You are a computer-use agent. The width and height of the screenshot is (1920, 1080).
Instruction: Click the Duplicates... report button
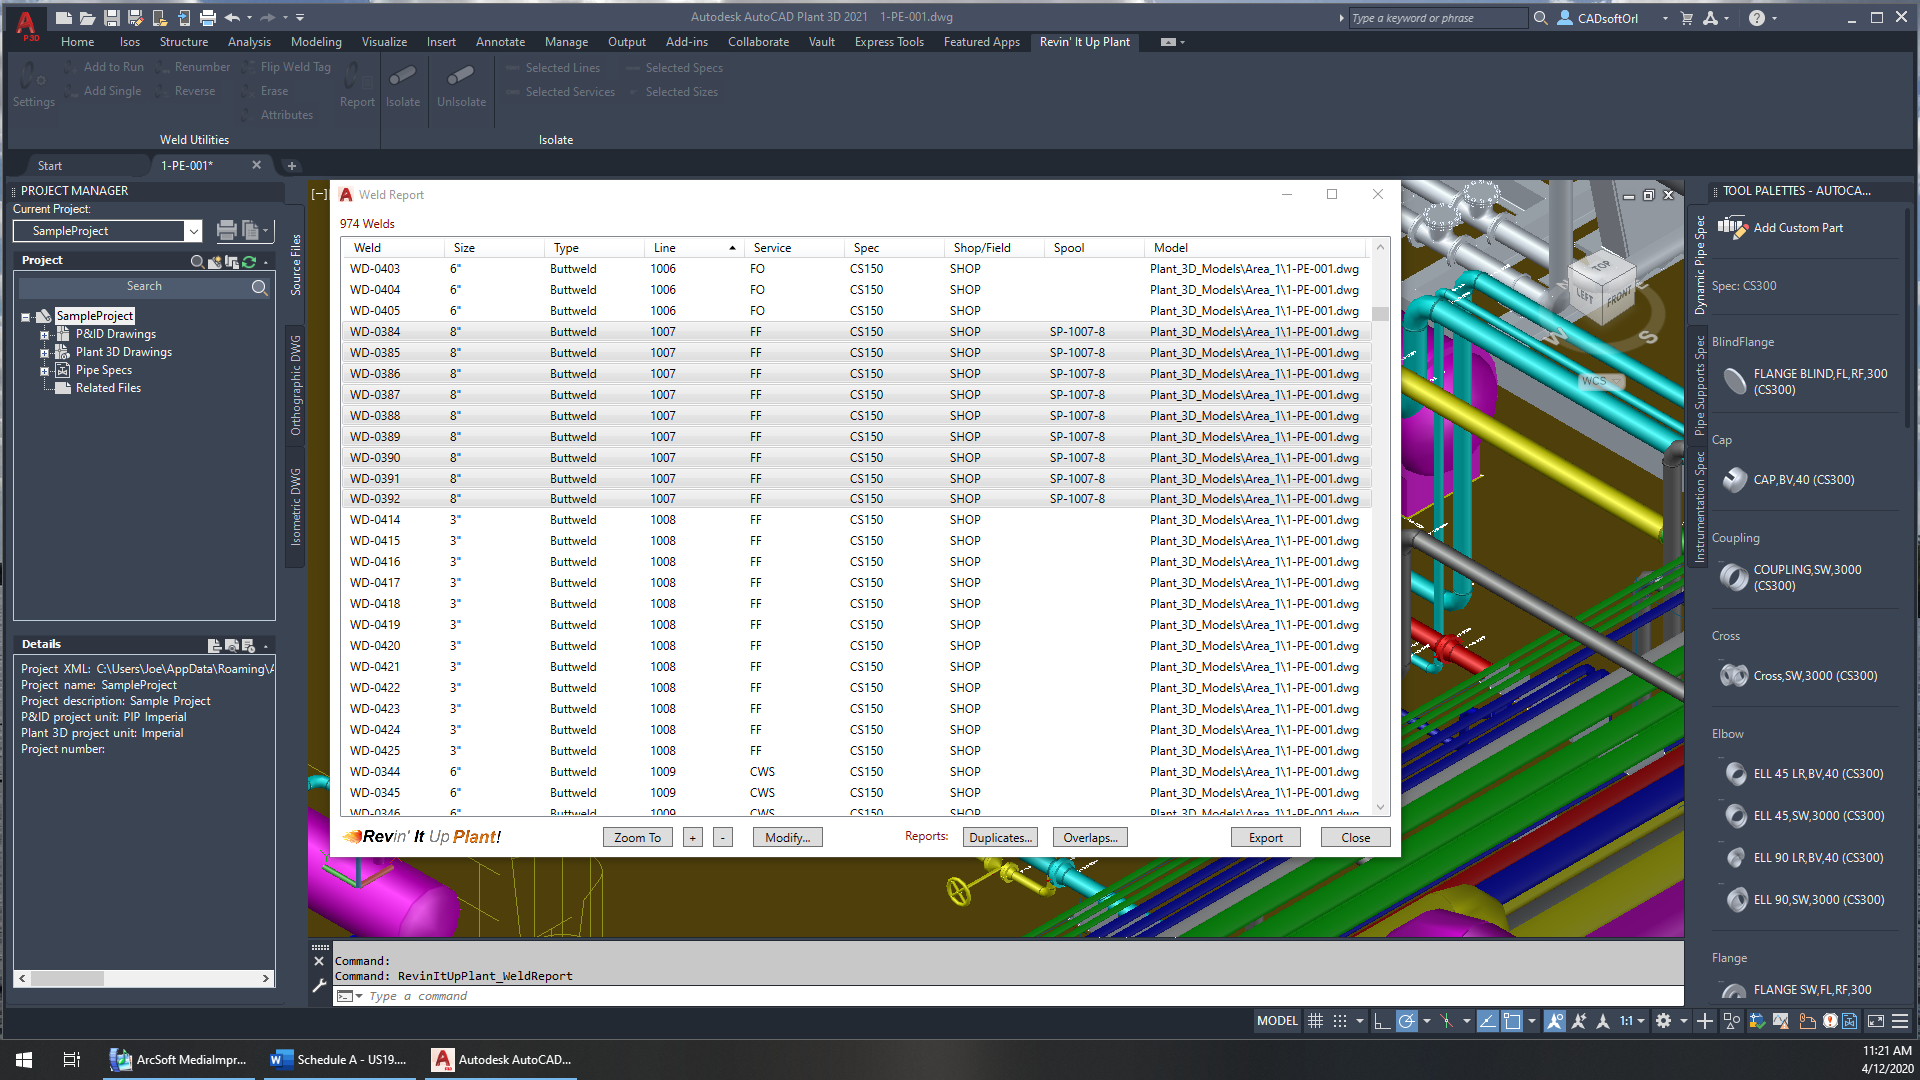999,838
